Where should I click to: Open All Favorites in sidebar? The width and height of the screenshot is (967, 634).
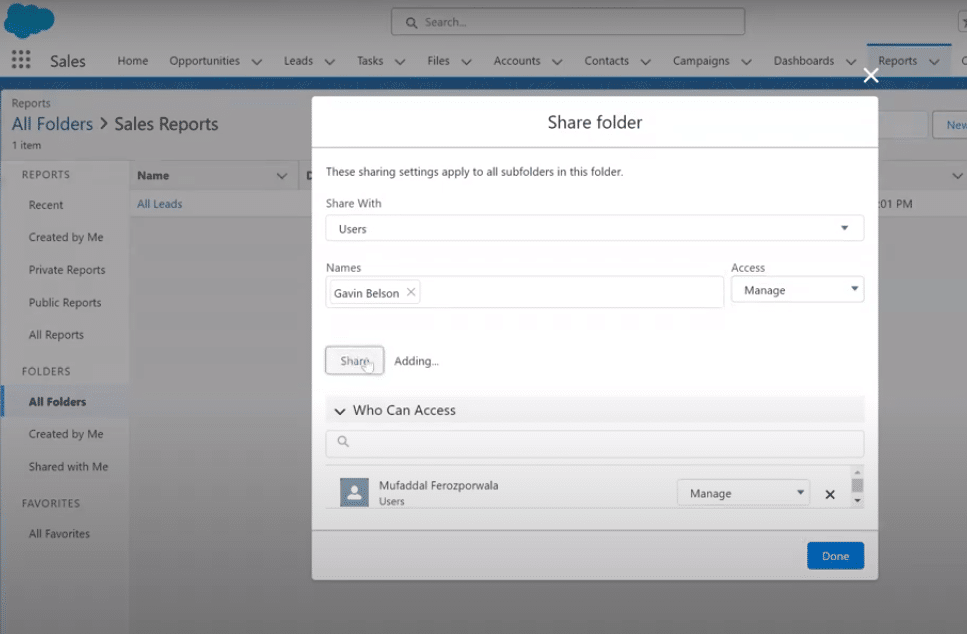click(x=59, y=533)
